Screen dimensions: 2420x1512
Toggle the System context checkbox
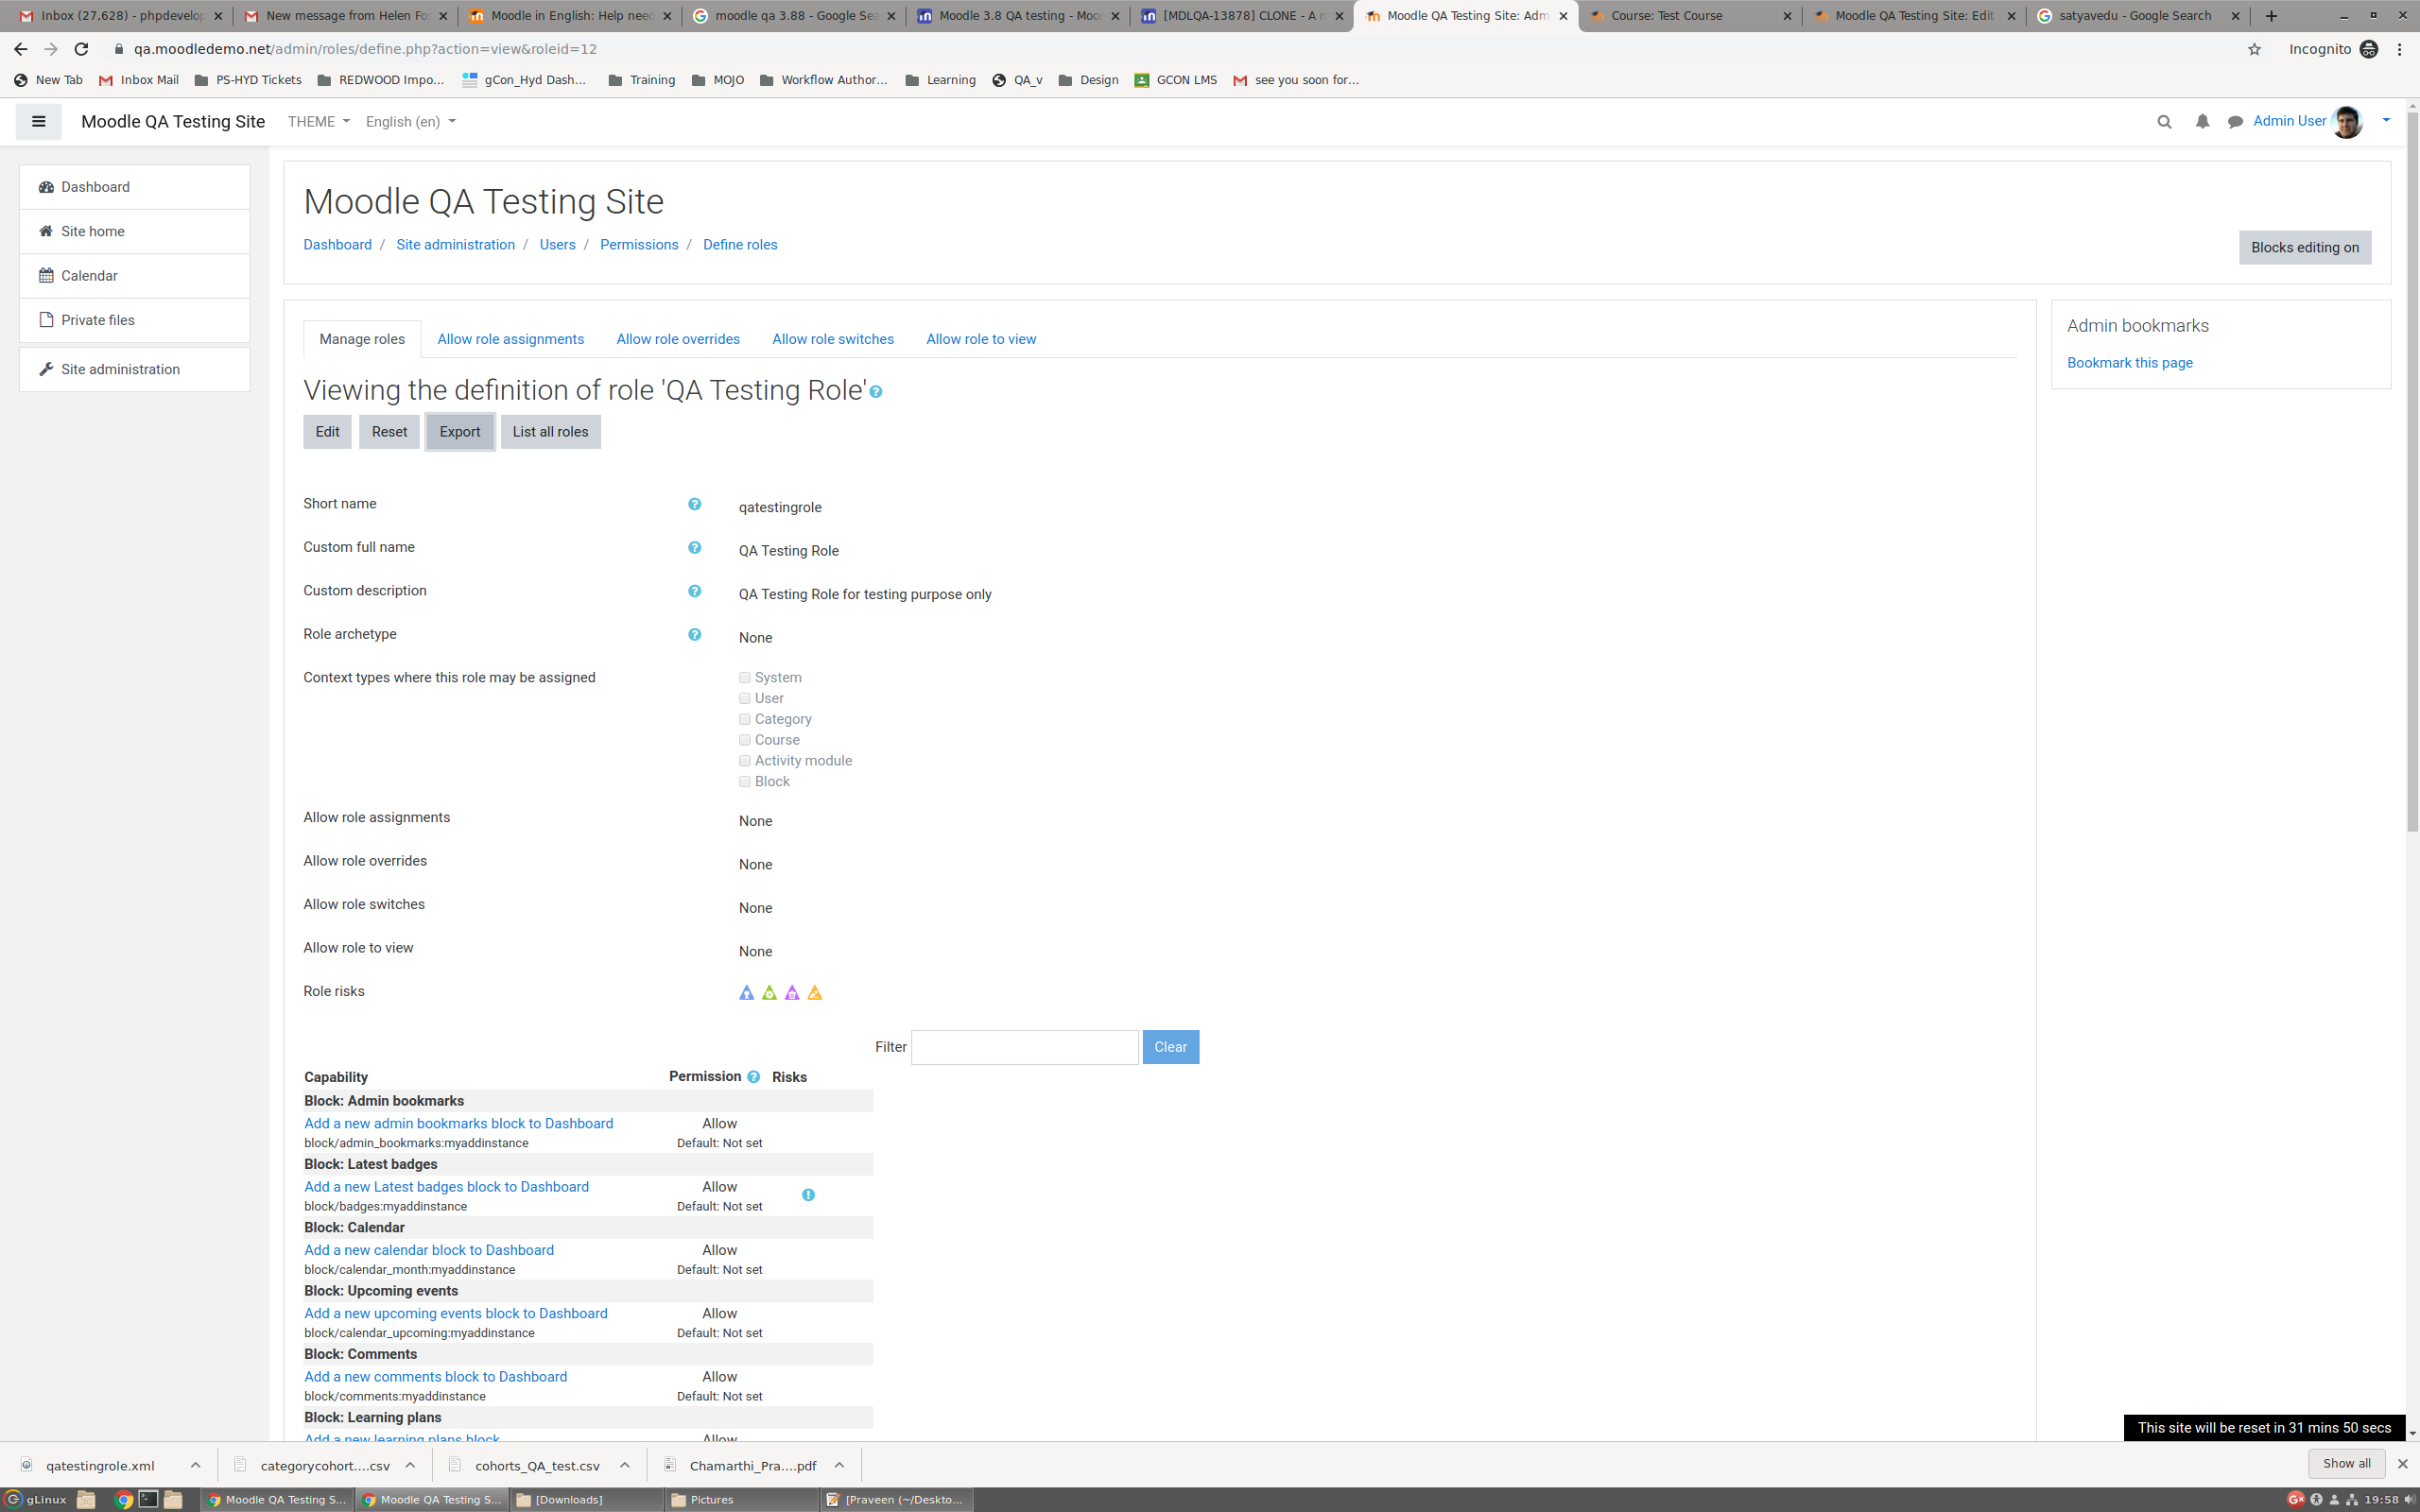(x=745, y=678)
